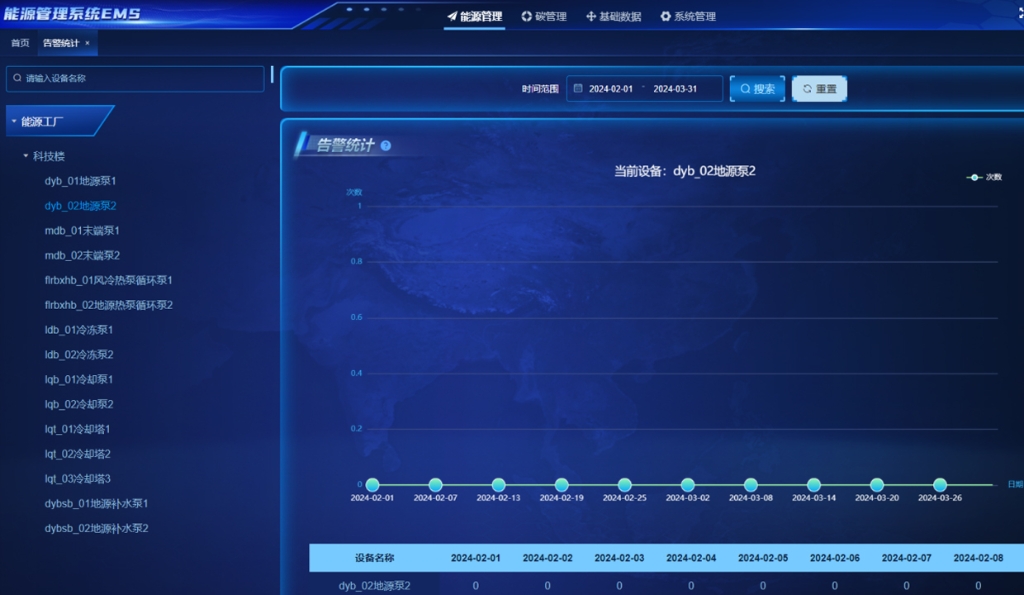
Task: Switch to the 首页 tab
Action: point(20,44)
